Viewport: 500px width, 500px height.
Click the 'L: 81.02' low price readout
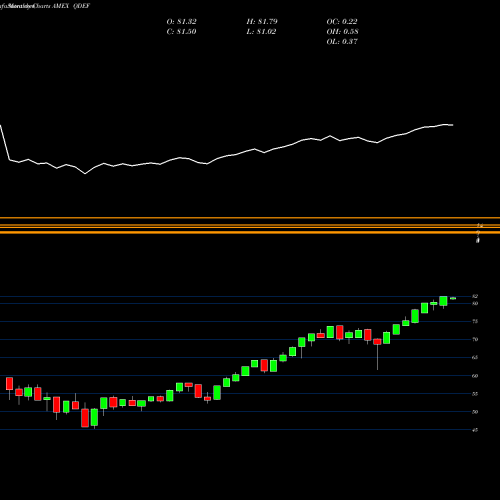tap(261, 32)
